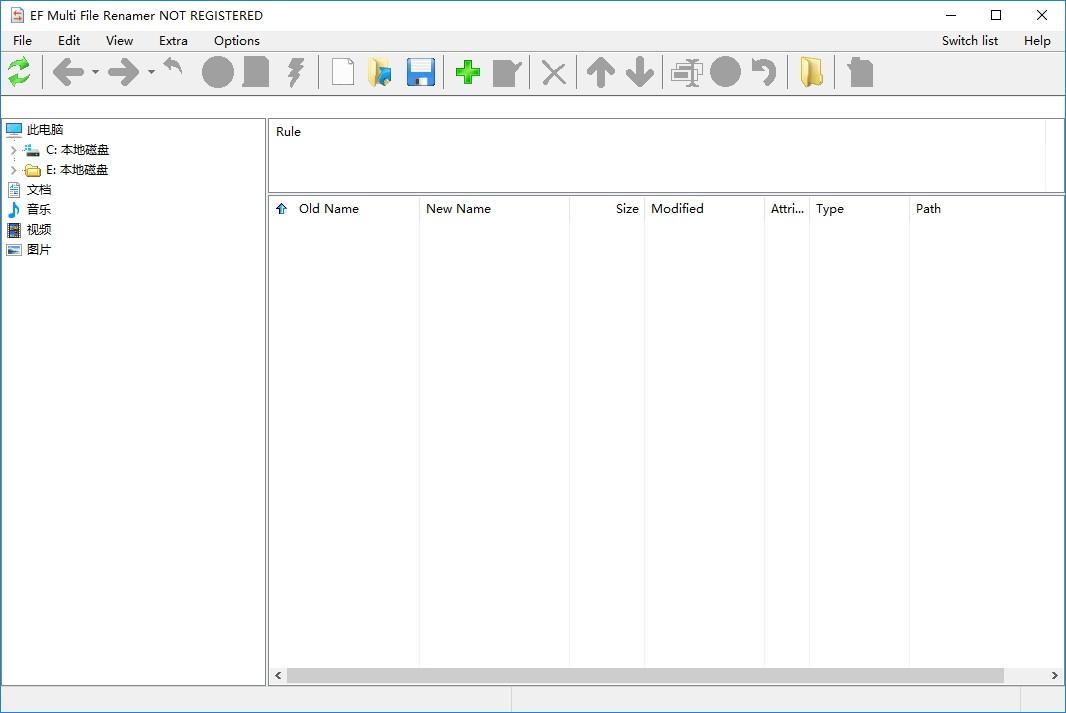Click the horizontal scrollbar right arrow

(x=1054, y=676)
